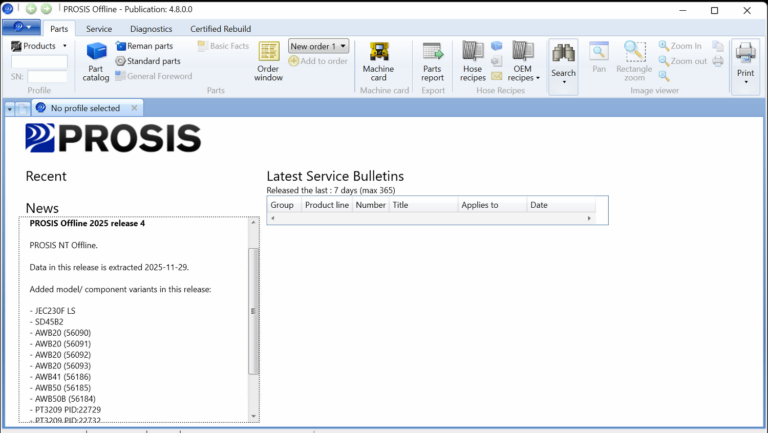The height and width of the screenshot is (433, 768).
Task: Click the Basic Facts item
Action: [223, 46]
